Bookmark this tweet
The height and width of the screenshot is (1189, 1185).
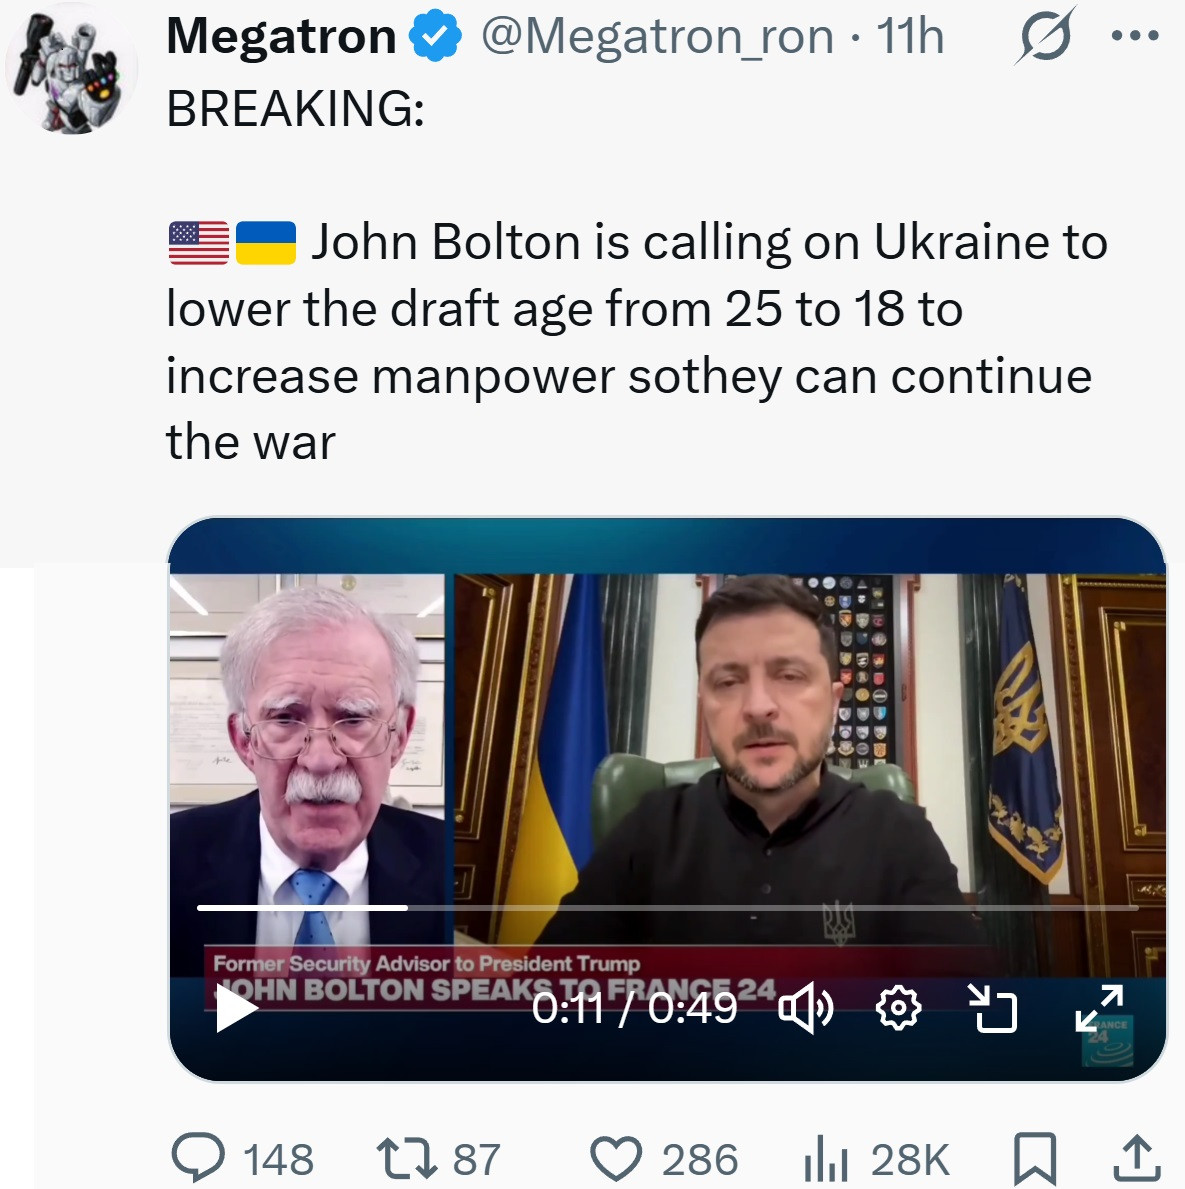tap(1034, 1158)
